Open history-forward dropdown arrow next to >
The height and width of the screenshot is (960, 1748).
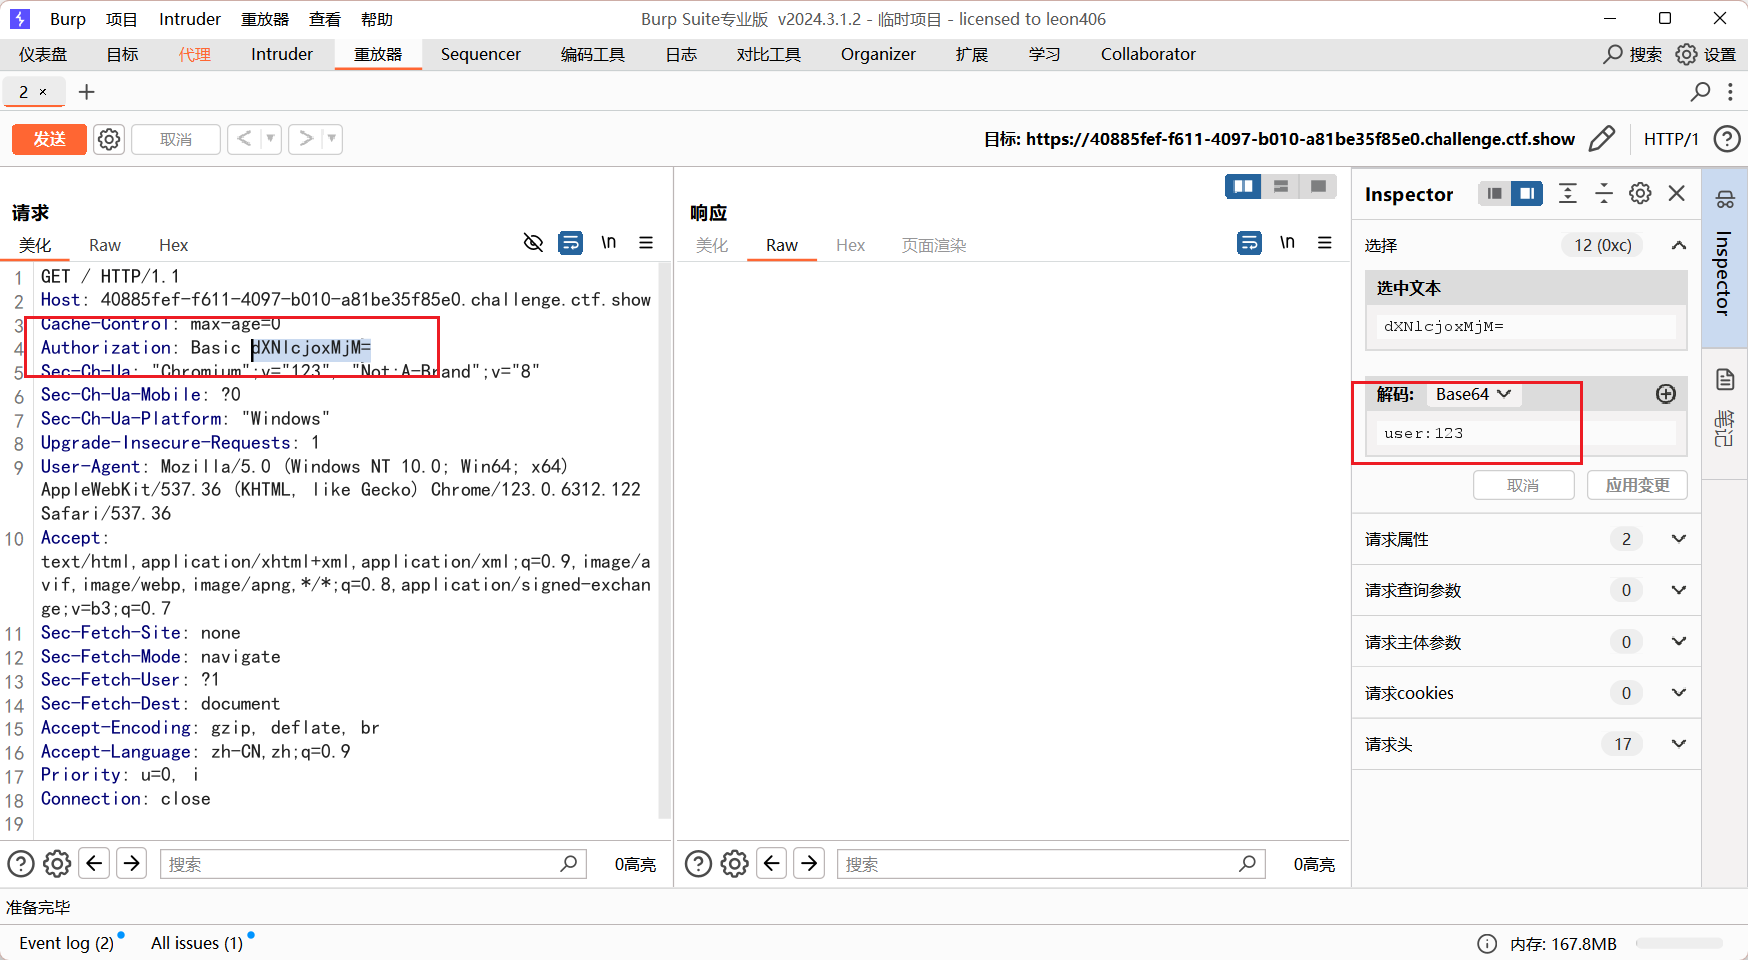click(332, 139)
